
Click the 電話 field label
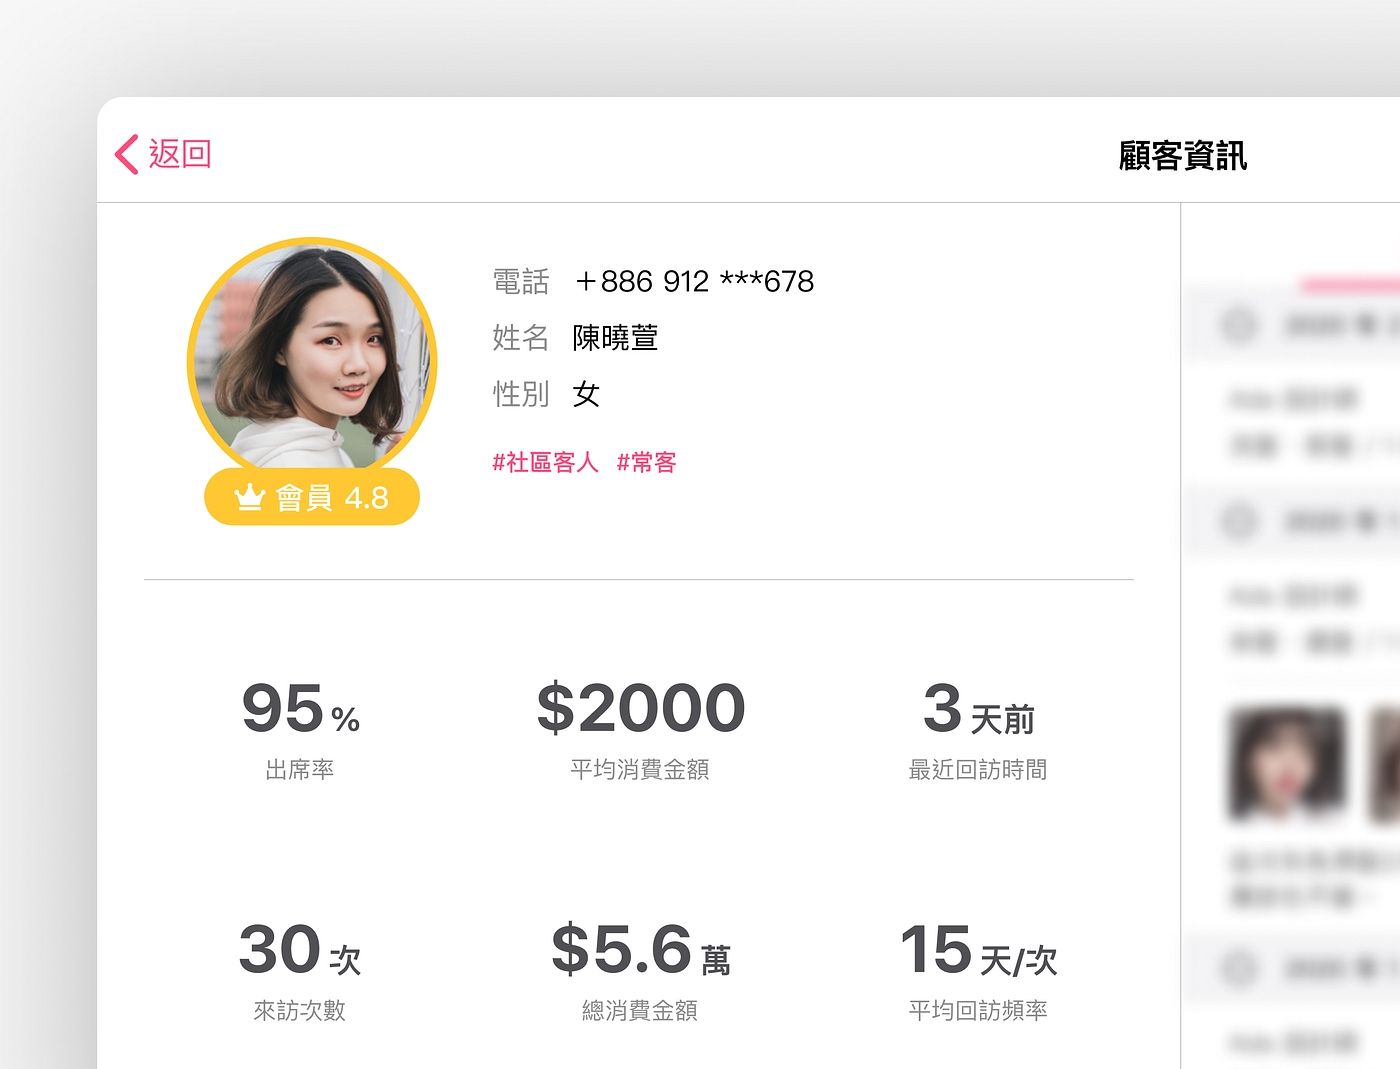[520, 282]
